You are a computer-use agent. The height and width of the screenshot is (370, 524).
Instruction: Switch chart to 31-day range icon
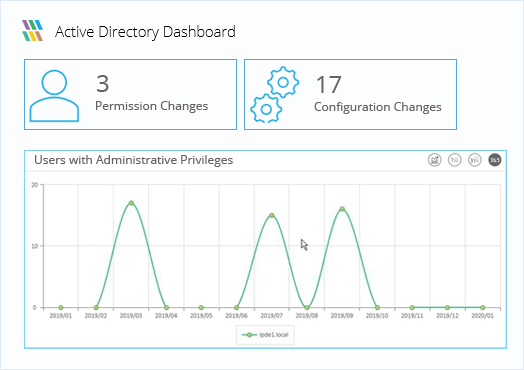click(475, 160)
